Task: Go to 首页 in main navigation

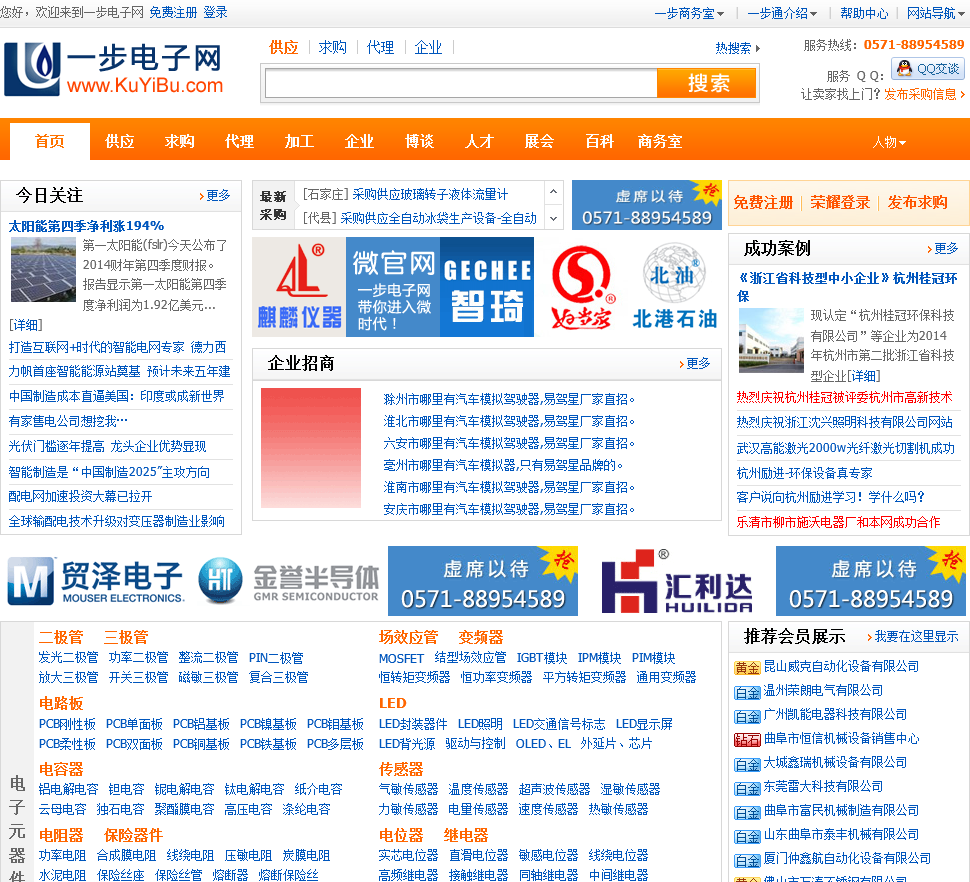Action: 49,142
